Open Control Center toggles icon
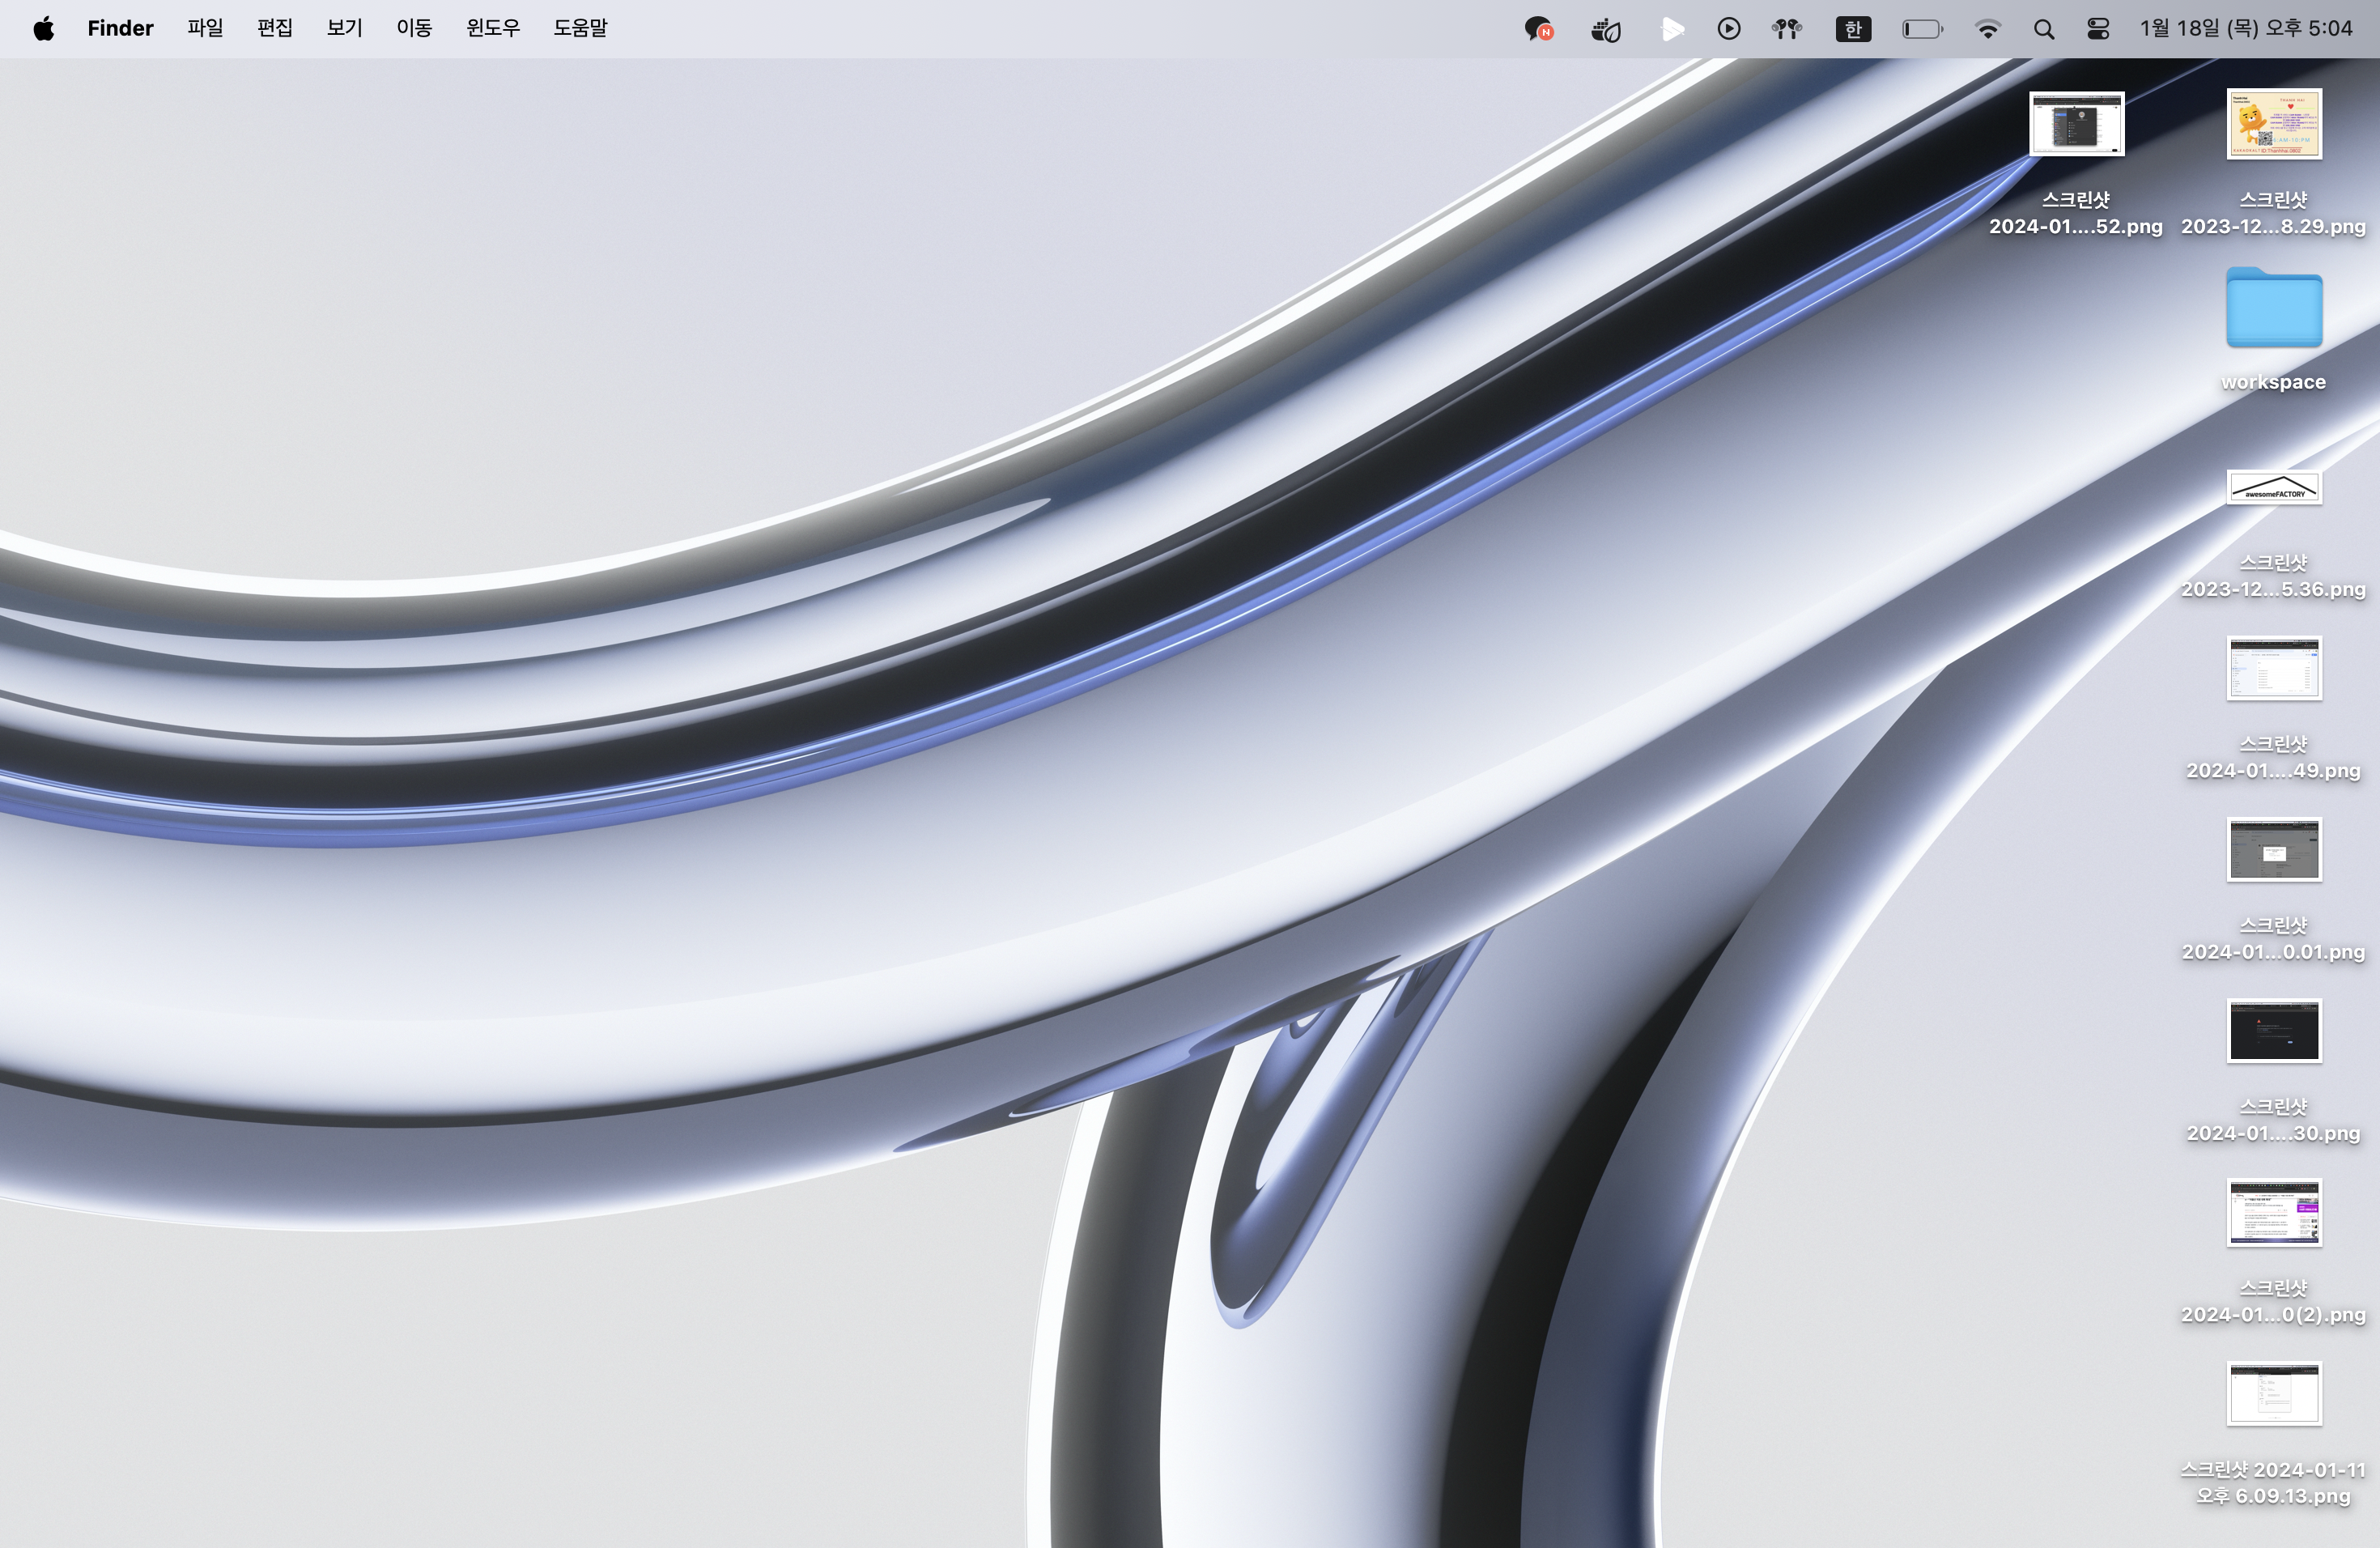 2098,29
